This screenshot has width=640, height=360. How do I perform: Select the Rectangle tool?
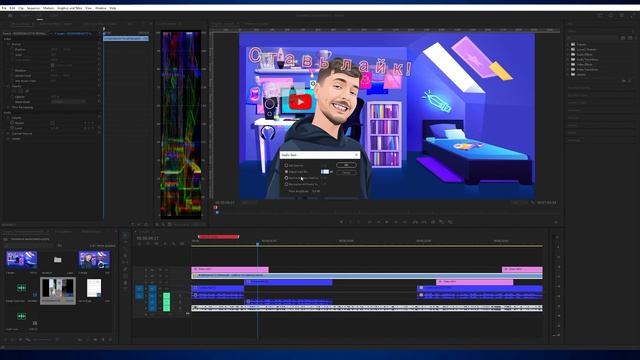point(125,276)
